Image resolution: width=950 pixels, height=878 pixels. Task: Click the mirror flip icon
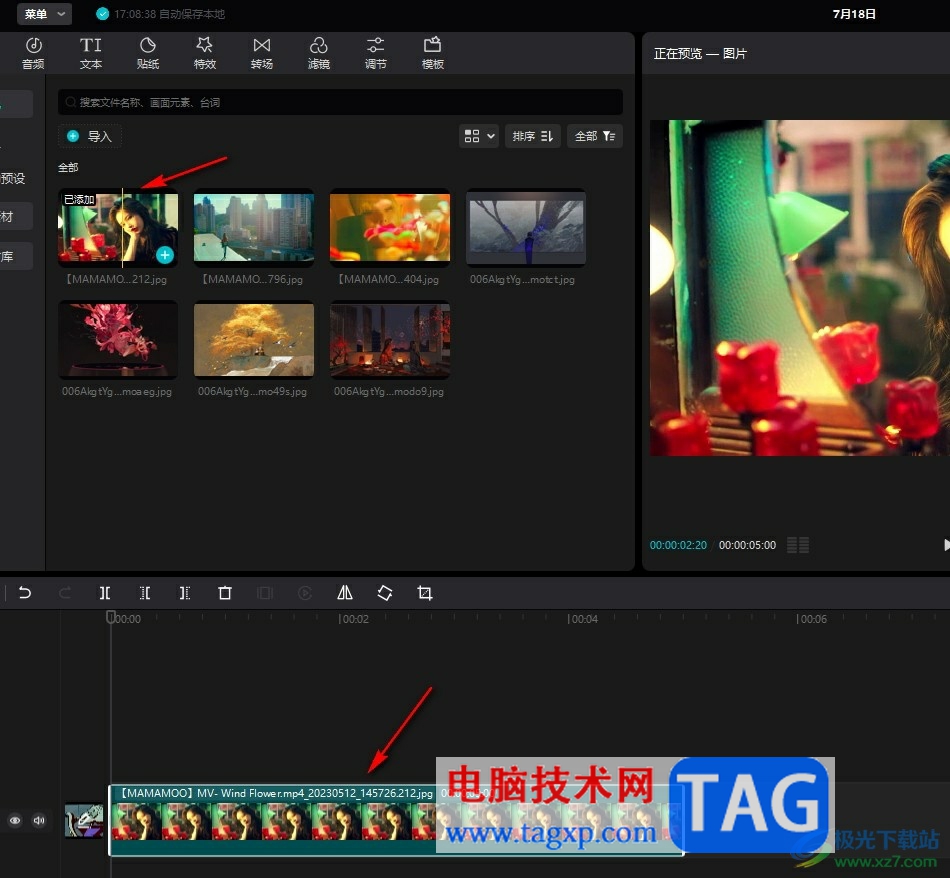click(345, 593)
